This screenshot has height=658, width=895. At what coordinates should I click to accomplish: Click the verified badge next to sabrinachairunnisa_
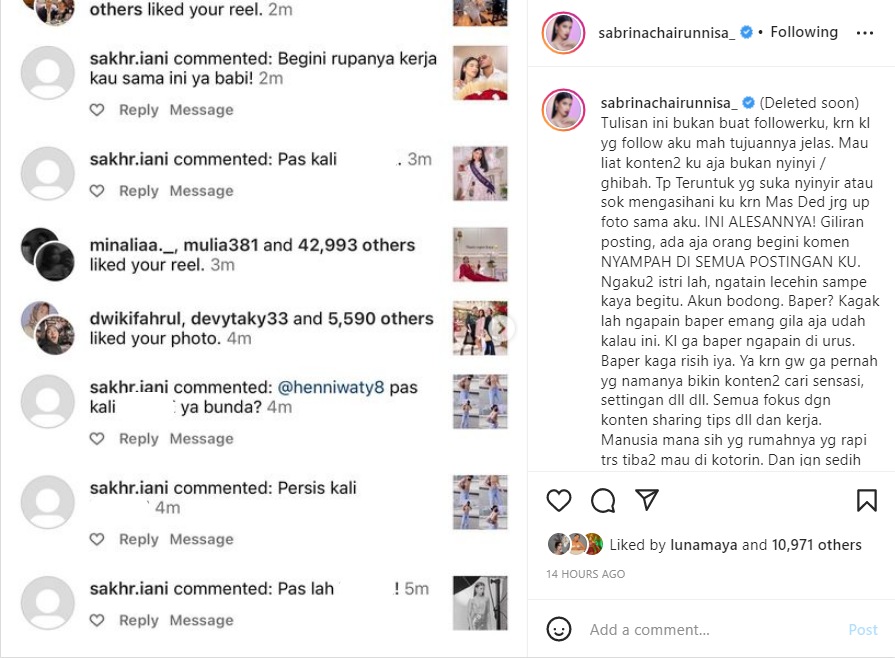[744, 32]
